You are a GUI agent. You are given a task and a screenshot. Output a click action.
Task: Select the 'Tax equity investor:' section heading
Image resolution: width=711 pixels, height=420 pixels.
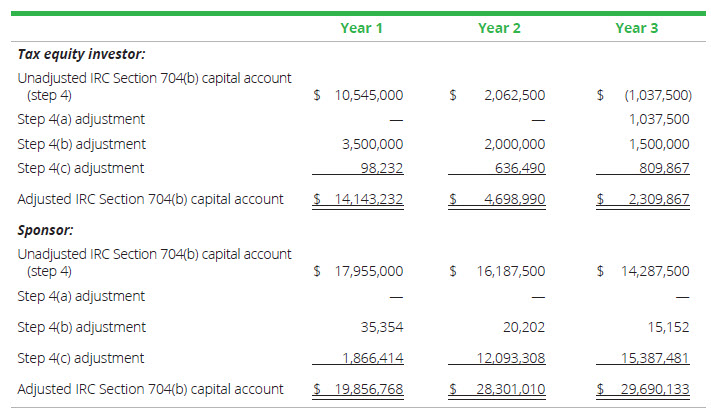point(82,55)
